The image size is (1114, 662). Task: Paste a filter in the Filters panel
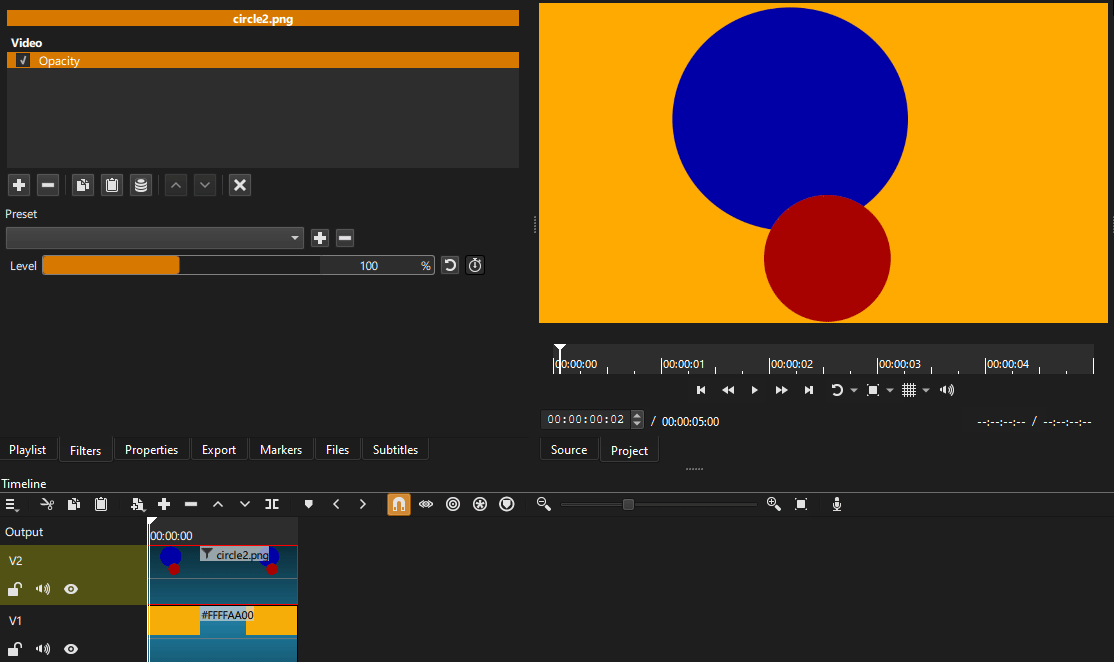point(111,185)
